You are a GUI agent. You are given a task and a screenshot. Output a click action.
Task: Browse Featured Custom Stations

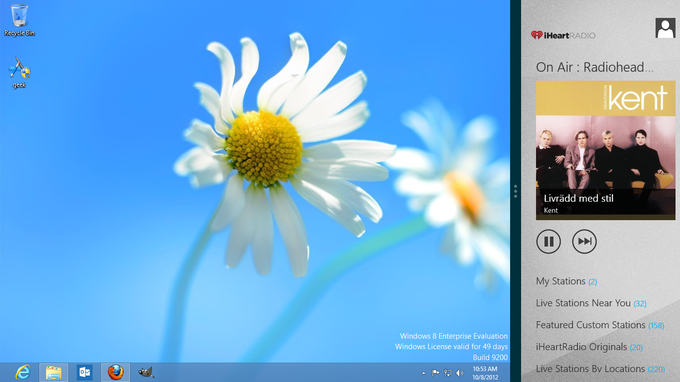(600, 325)
